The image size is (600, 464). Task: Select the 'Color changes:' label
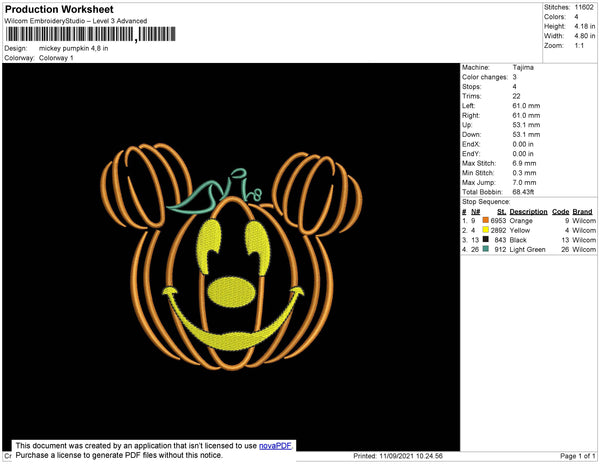[x=485, y=77]
